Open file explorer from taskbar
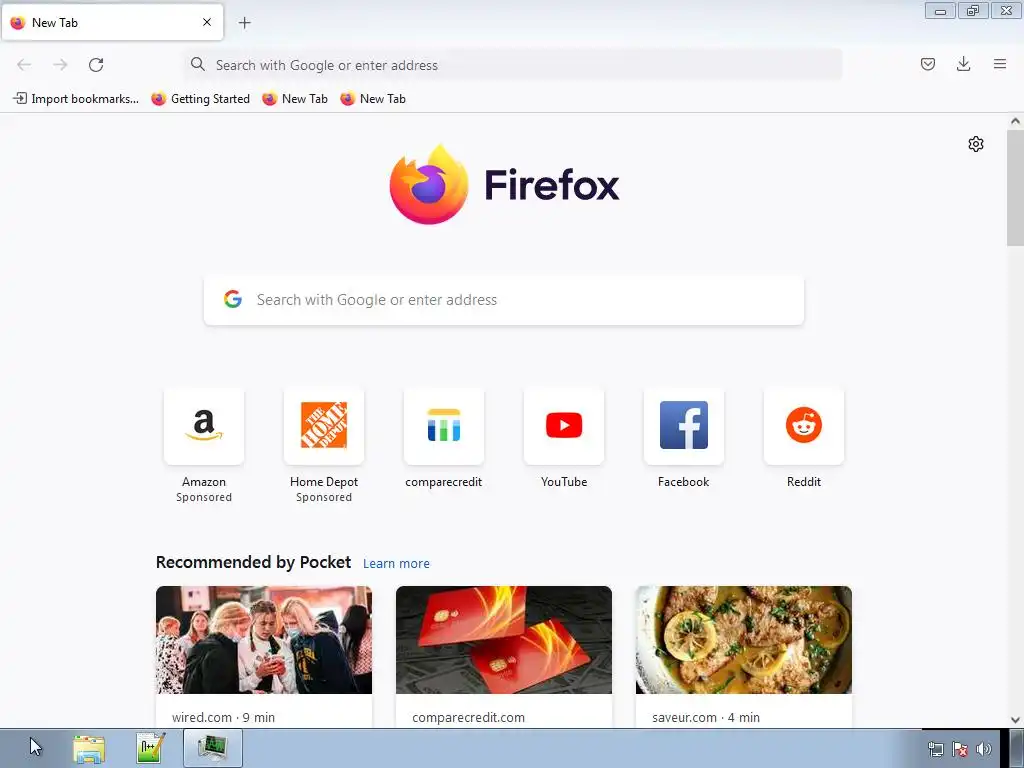This screenshot has width=1024, height=768. point(89,748)
